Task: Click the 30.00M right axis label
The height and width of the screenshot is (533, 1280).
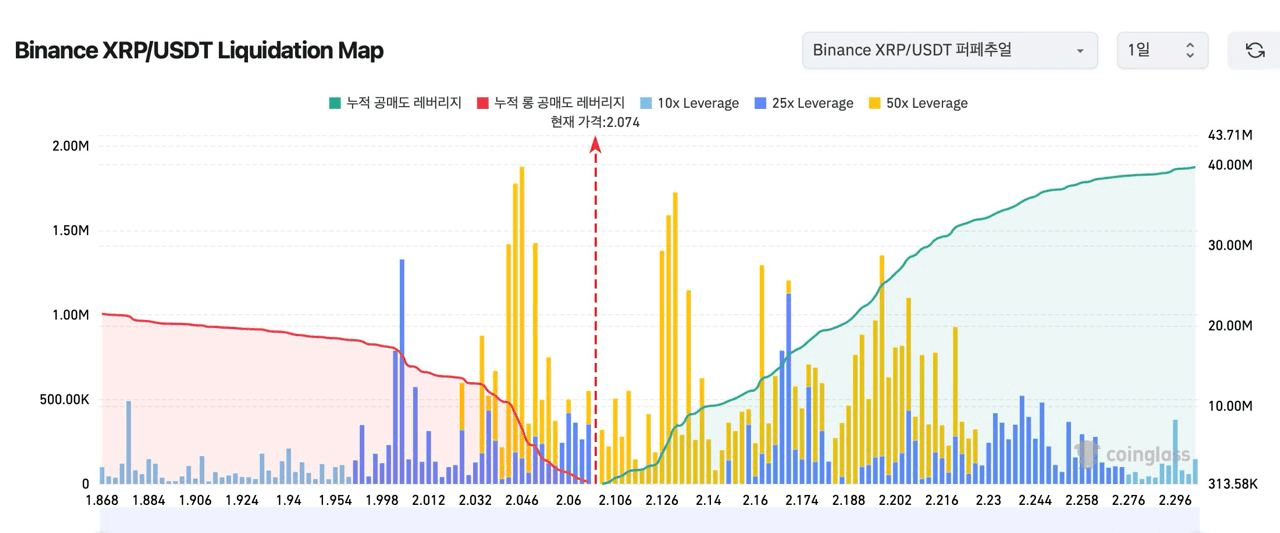Action: pyautogui.click(x=1230, y=245)
